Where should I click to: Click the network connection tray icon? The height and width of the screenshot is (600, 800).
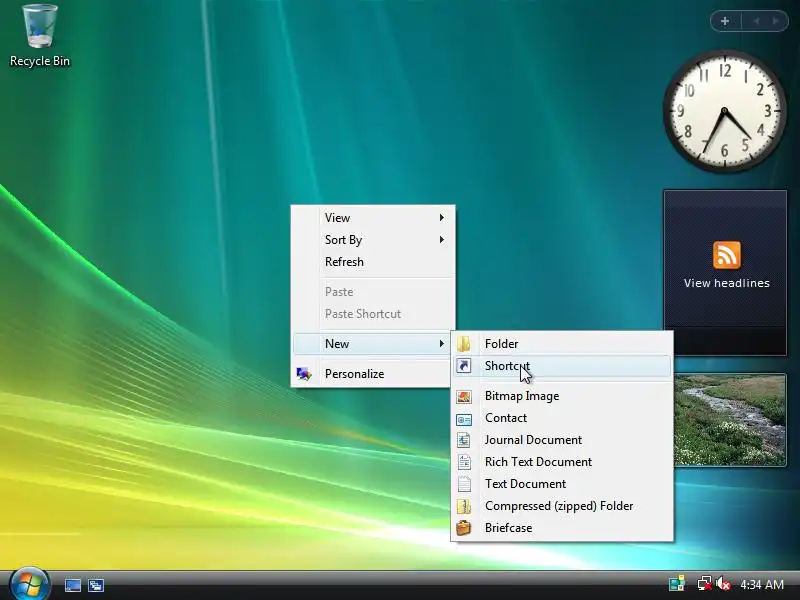(705, 583)
